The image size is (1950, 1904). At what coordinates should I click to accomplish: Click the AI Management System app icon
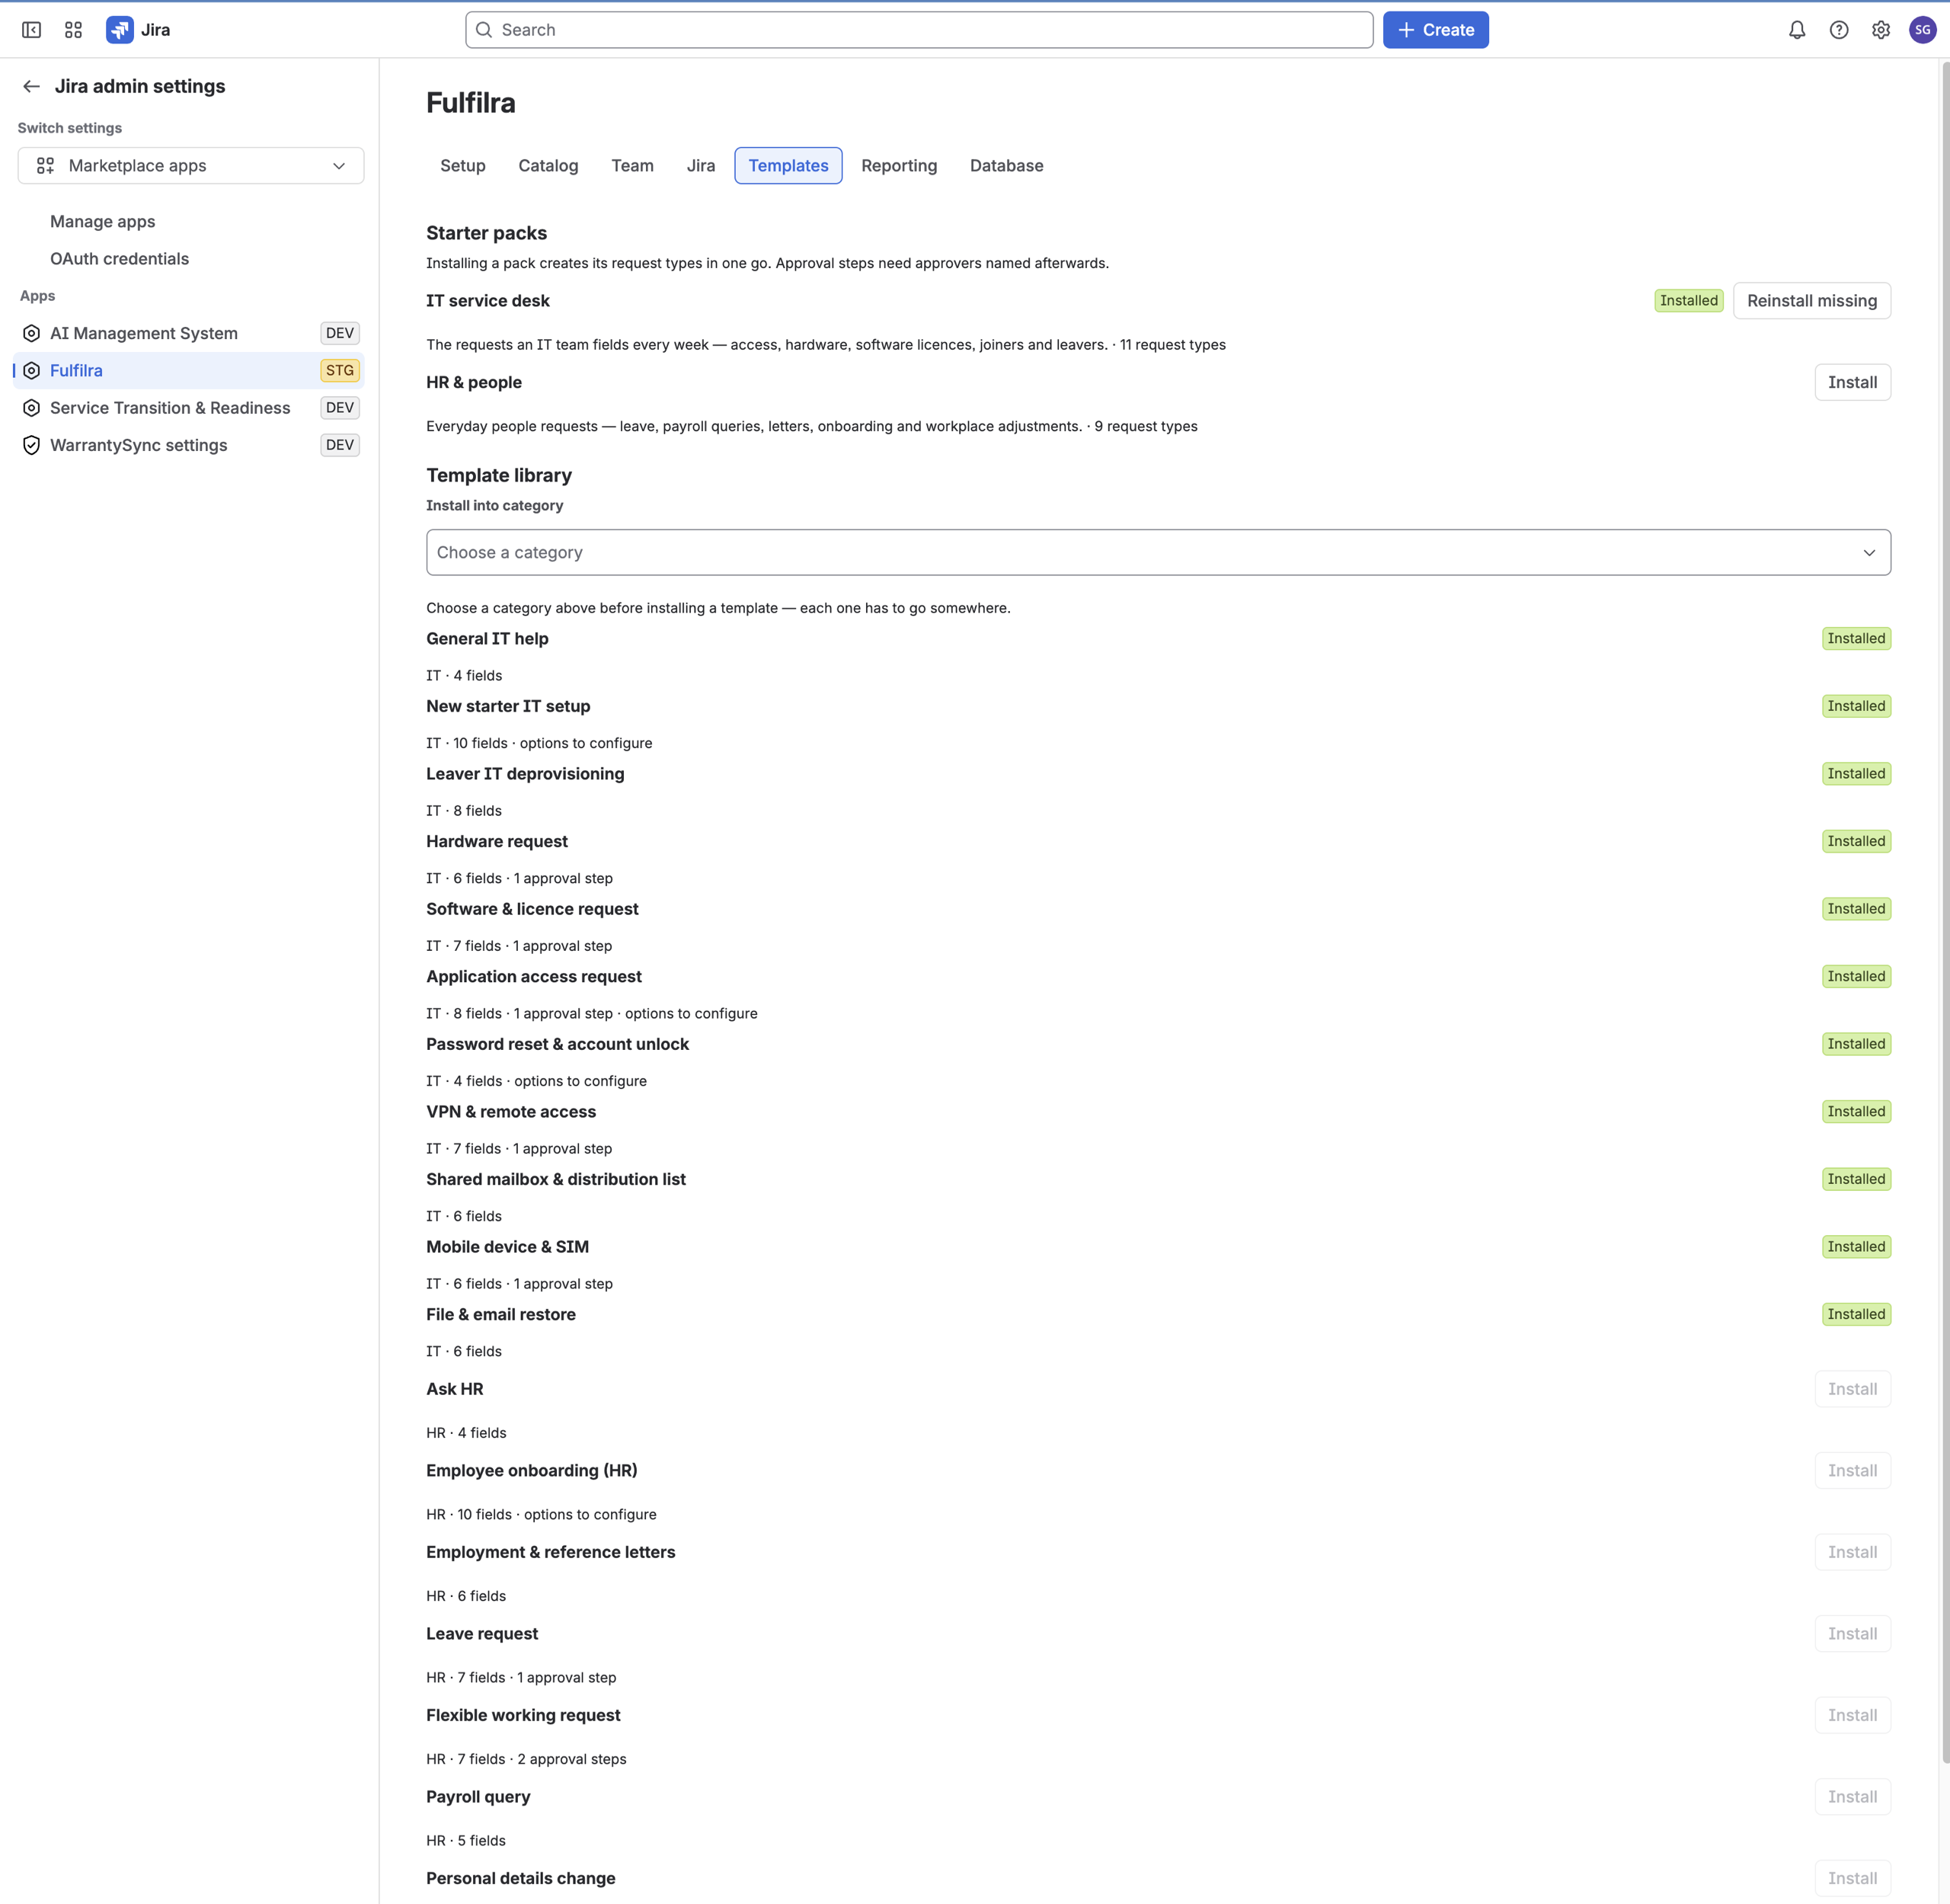[x=31, y=333]
